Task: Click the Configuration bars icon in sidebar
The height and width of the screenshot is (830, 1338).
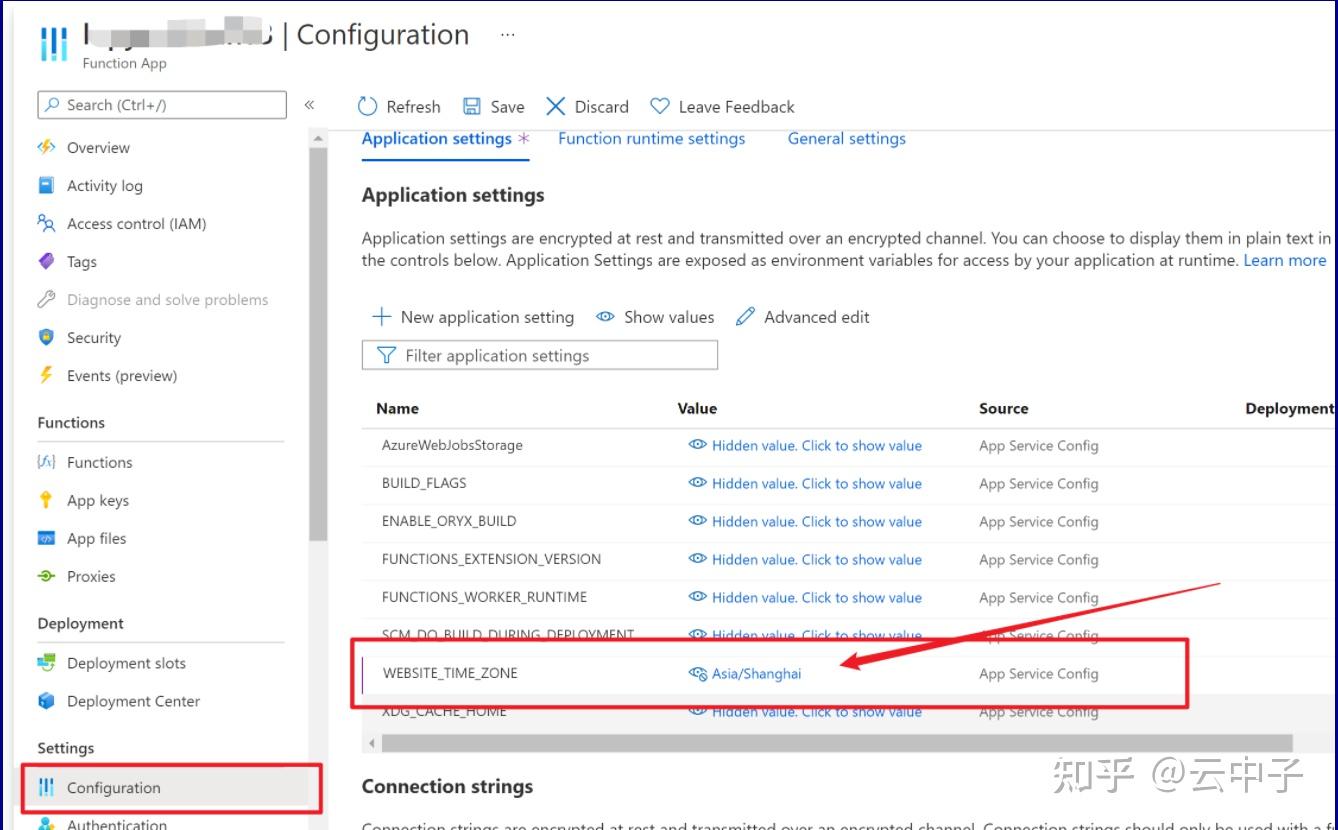Action: 46,787
